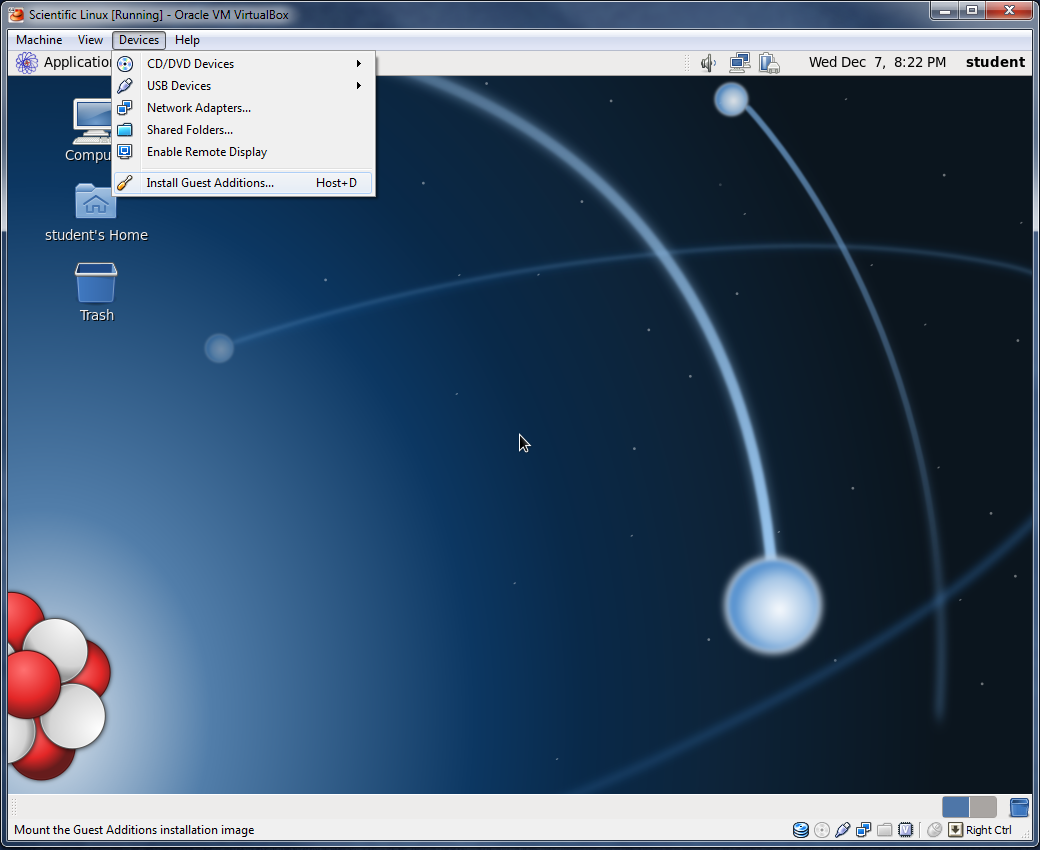
Task: Switch to second workspace in switcher
Action: [x=983, y=807]
